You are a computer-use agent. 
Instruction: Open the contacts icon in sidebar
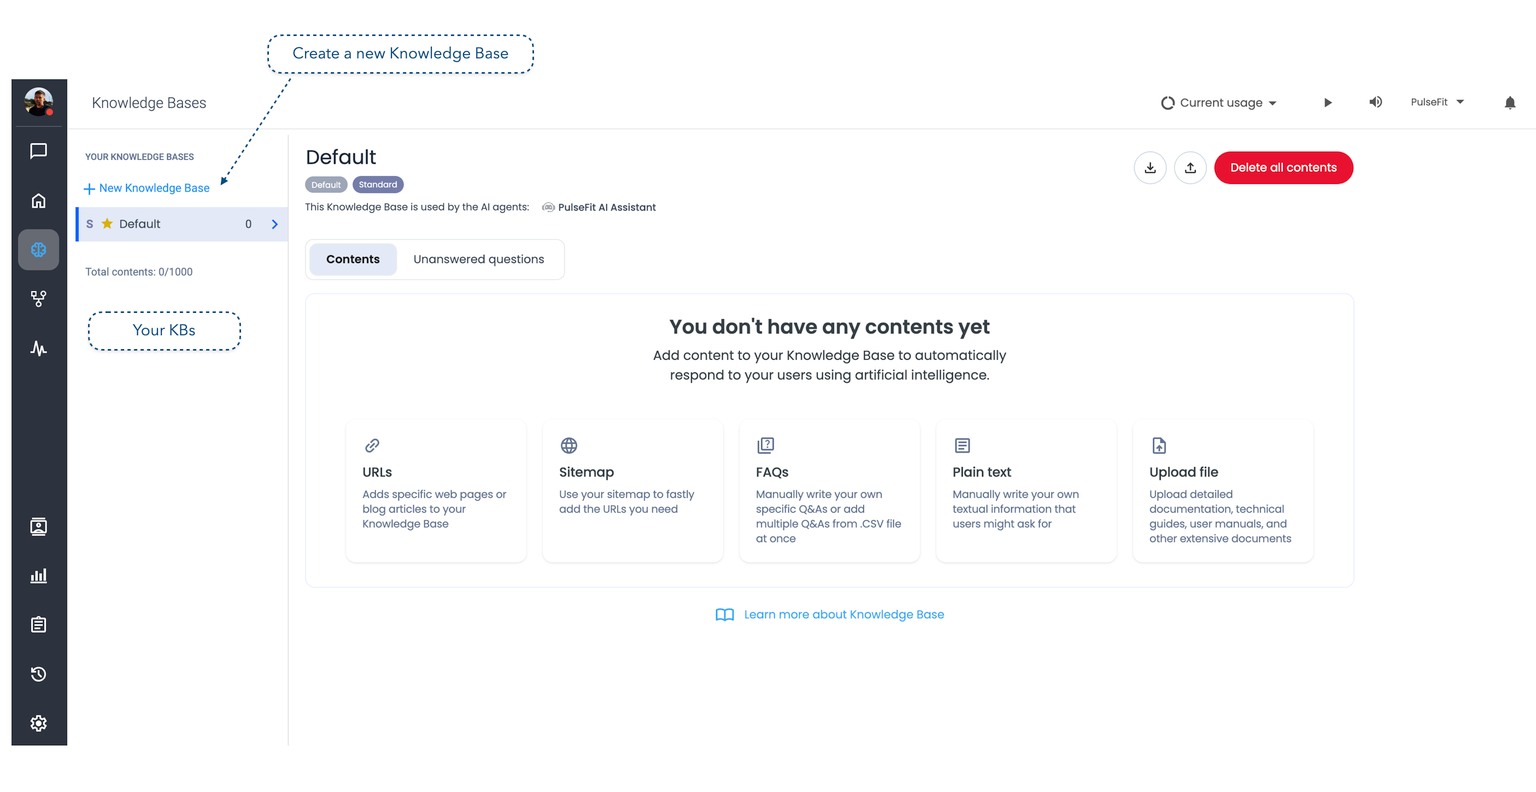tap(38, 527)
